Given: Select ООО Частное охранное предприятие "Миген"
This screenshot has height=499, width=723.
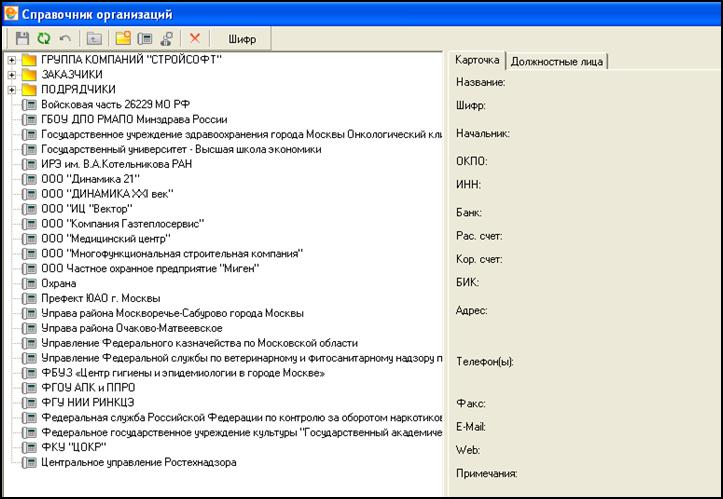Looking at the screenshot, I should point(150,268).
